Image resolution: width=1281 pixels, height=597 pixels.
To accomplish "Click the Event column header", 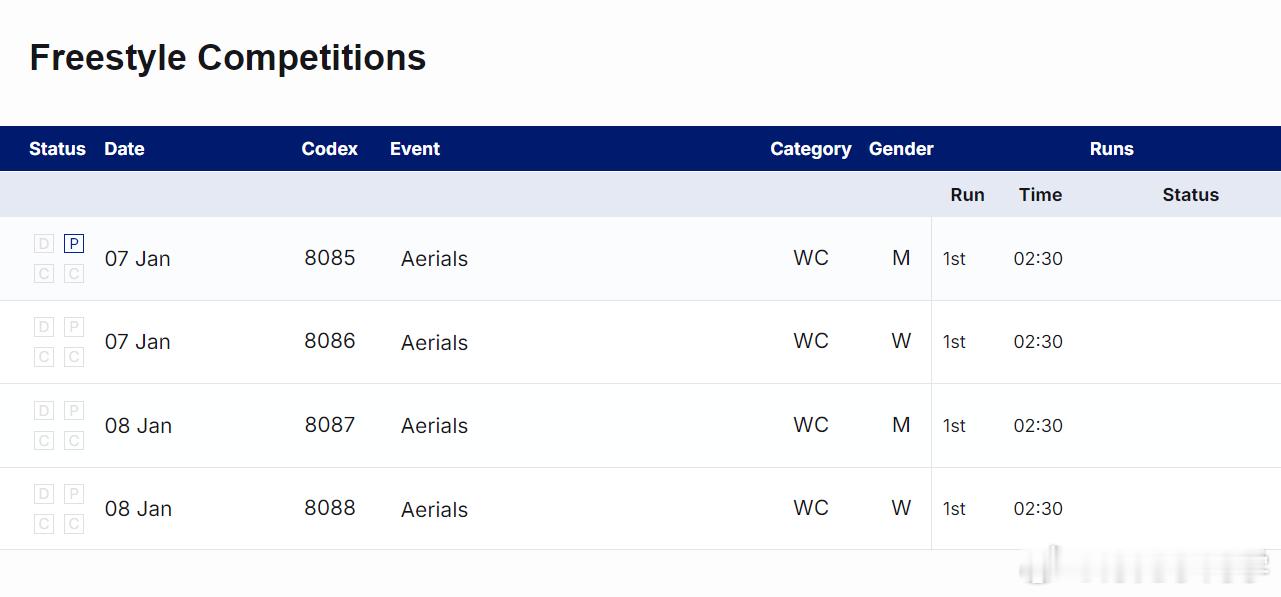I will click(415, 149).
